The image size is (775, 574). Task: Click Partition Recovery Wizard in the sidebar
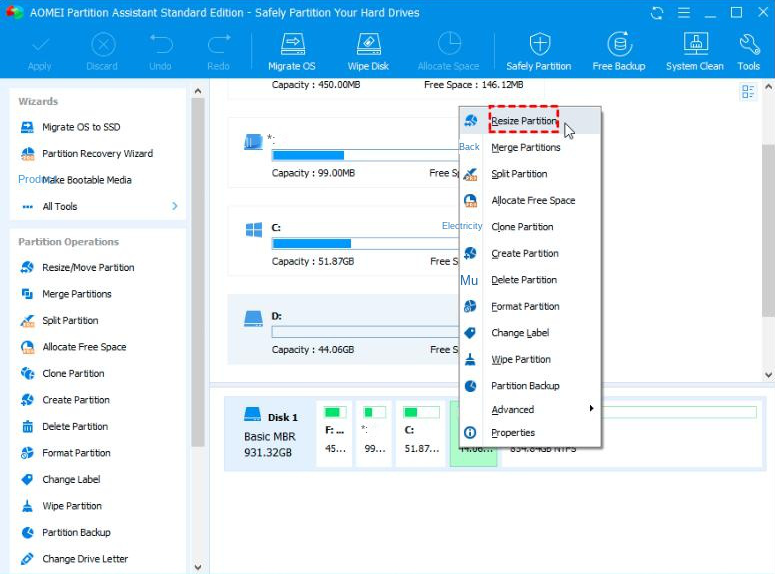click(97, 154)
